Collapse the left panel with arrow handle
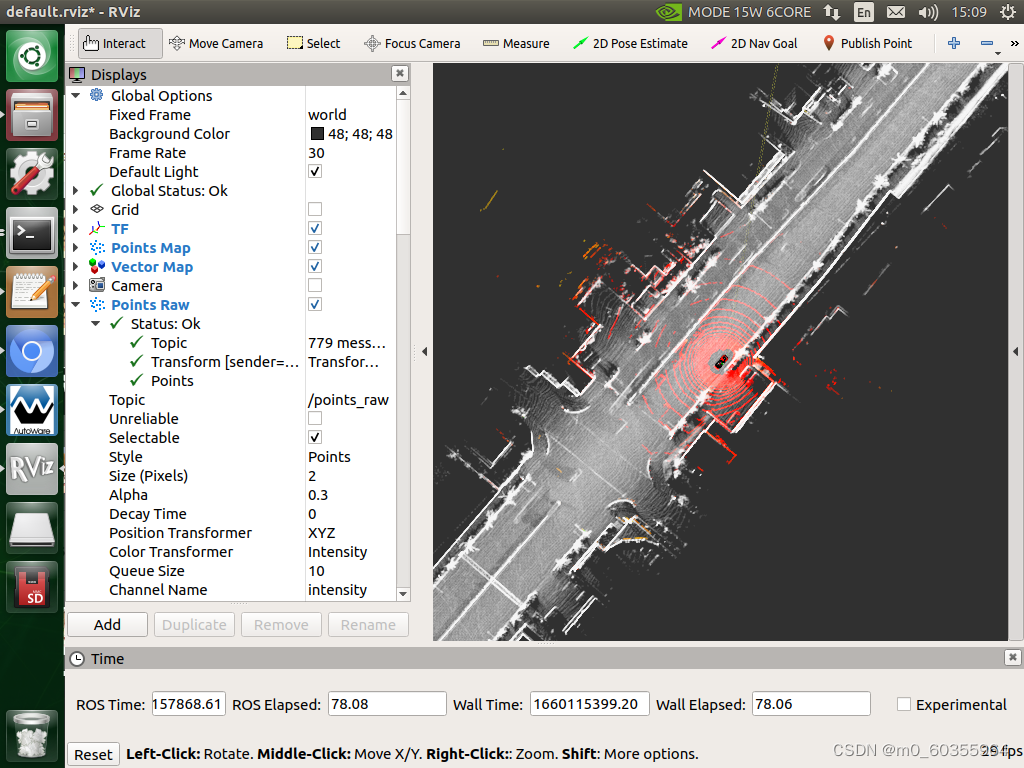Screen dimensions: 1024x768 tap(424, 352)
